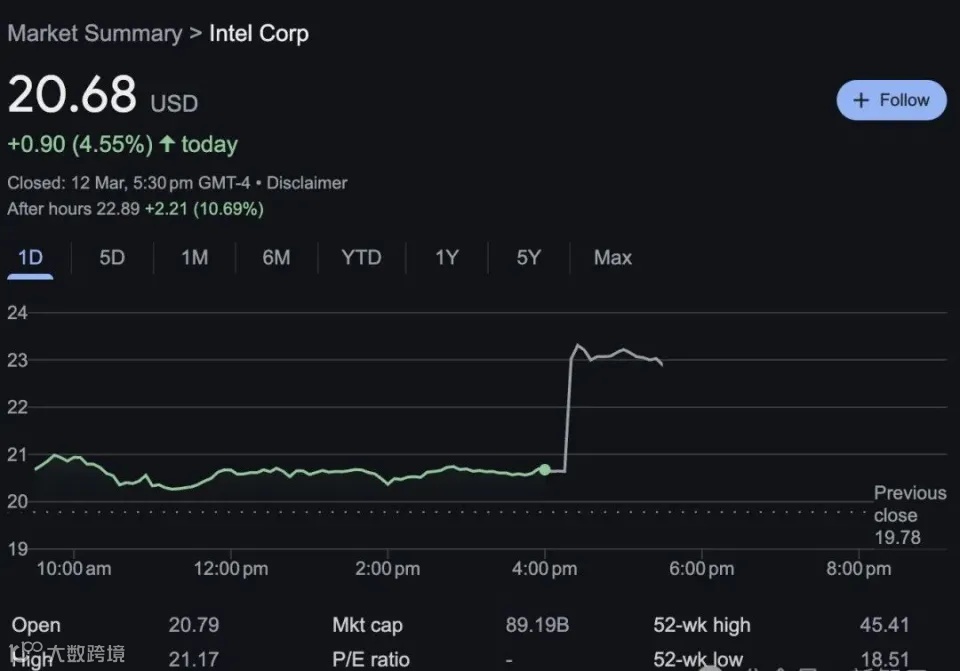Click the 52-wk high value 45.41
Screen dimensions: 960x671
click(x=884, y=625)
